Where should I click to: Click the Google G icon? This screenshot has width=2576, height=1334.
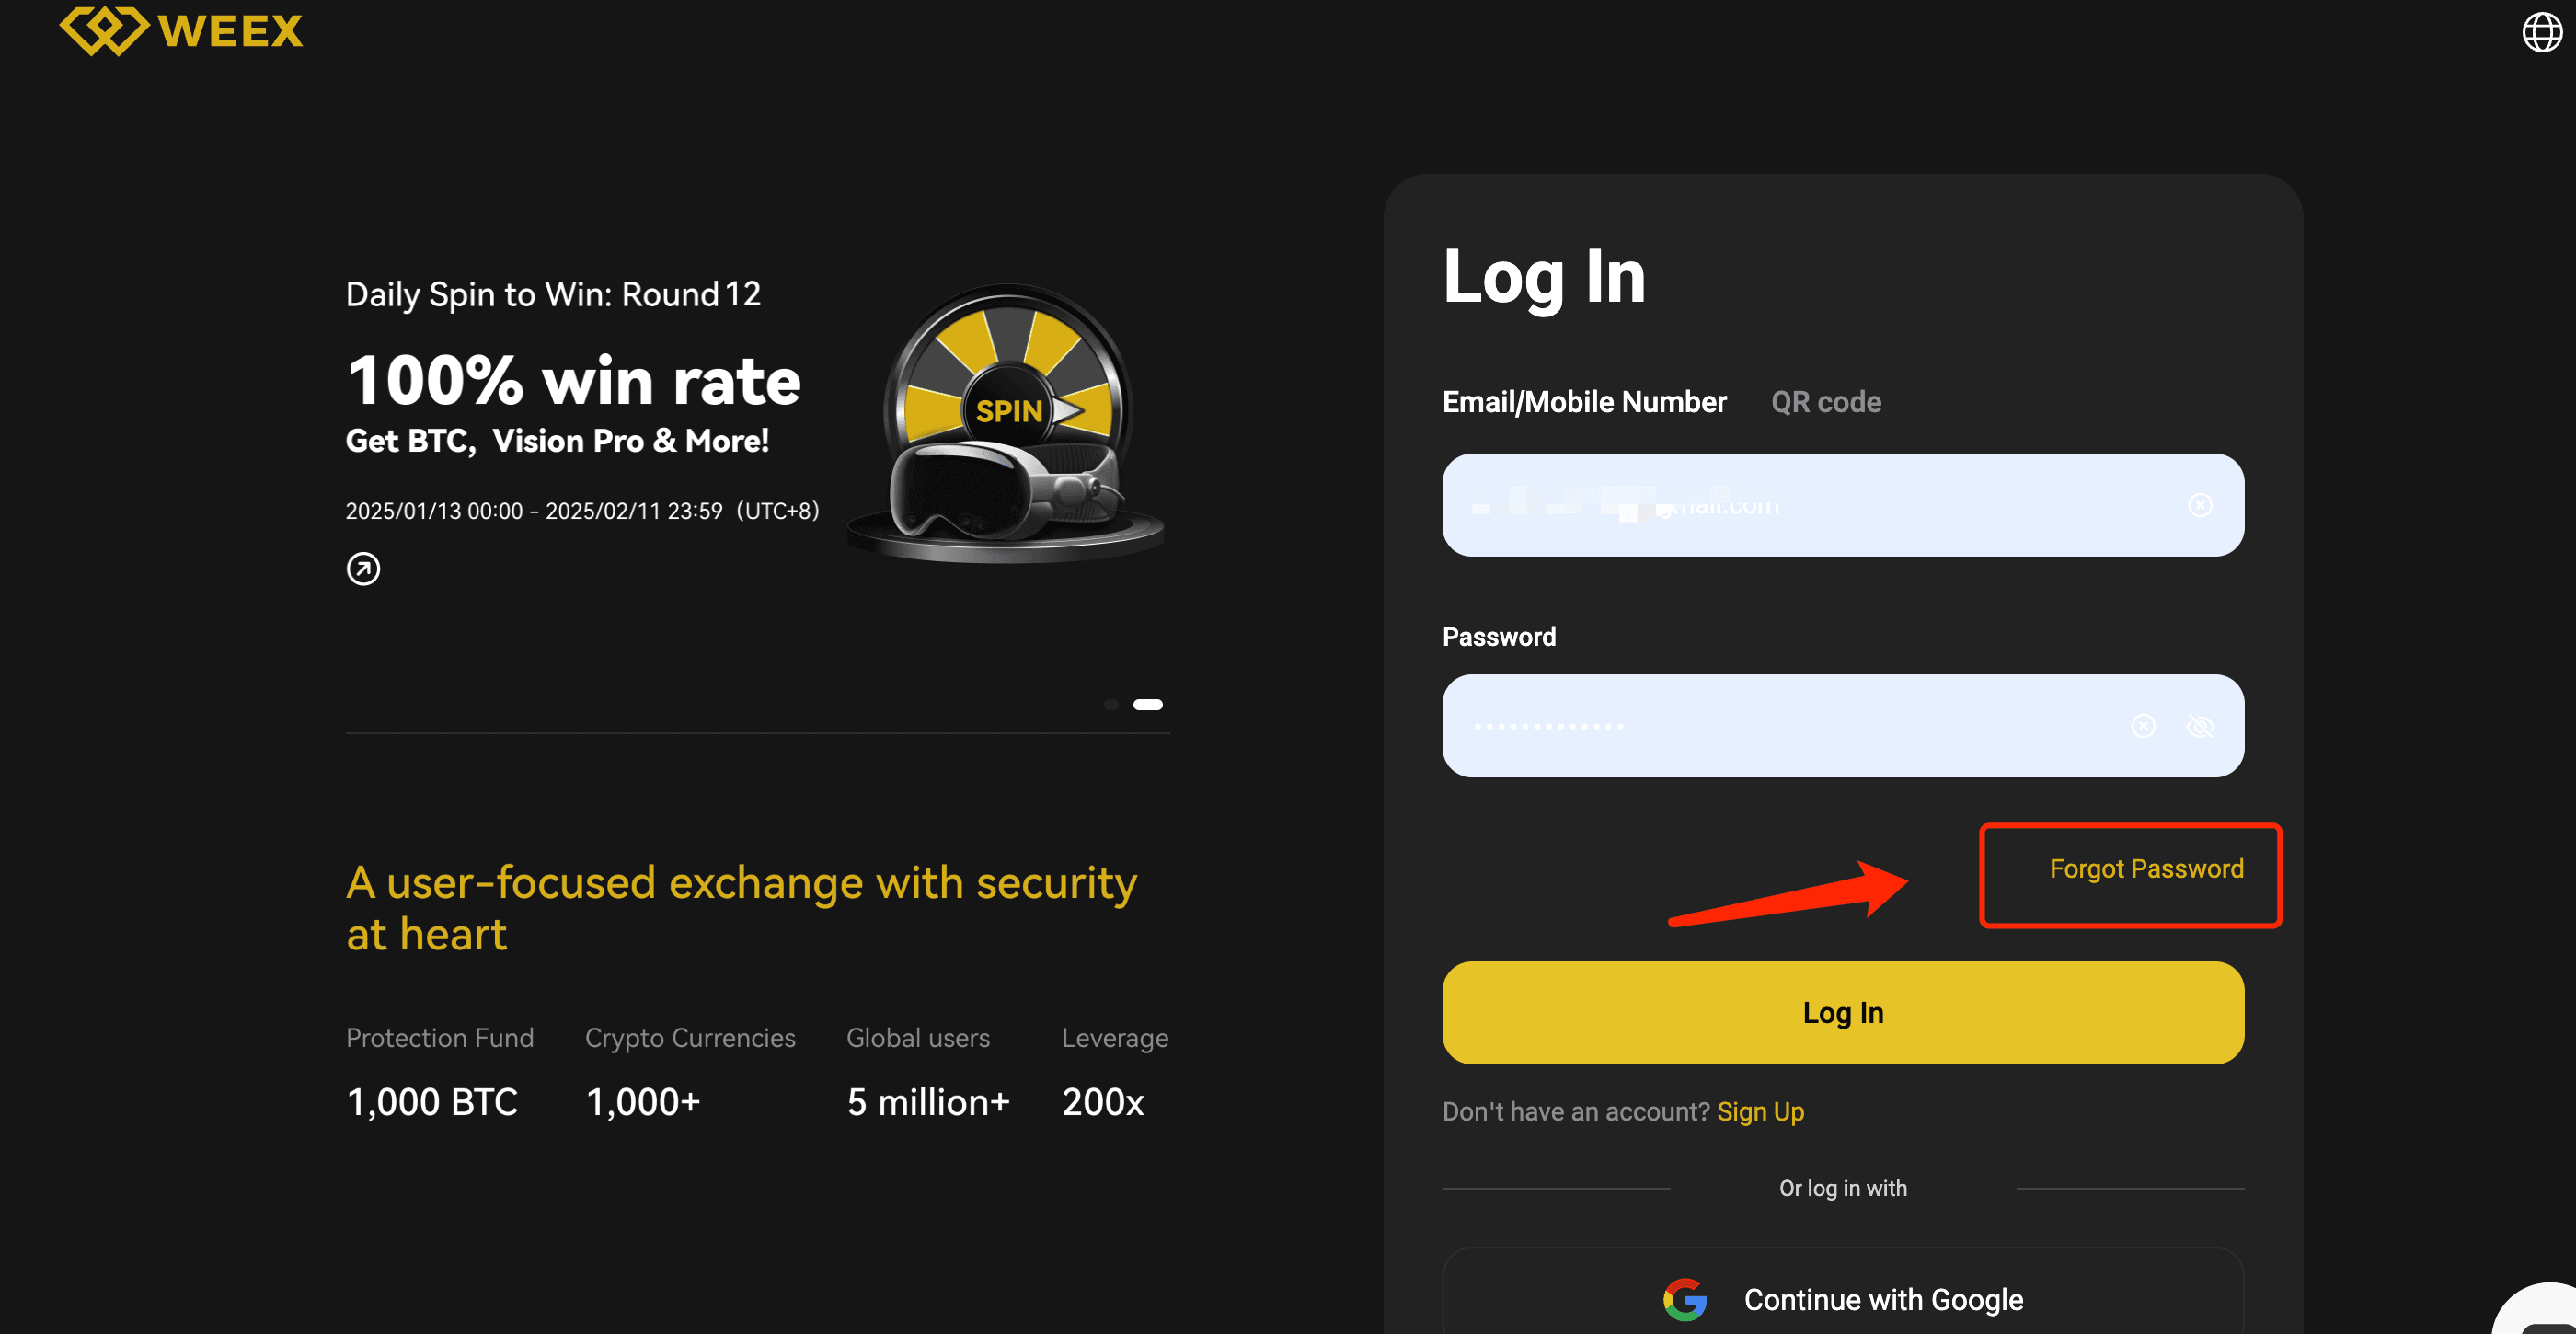click(1687, 1299)
